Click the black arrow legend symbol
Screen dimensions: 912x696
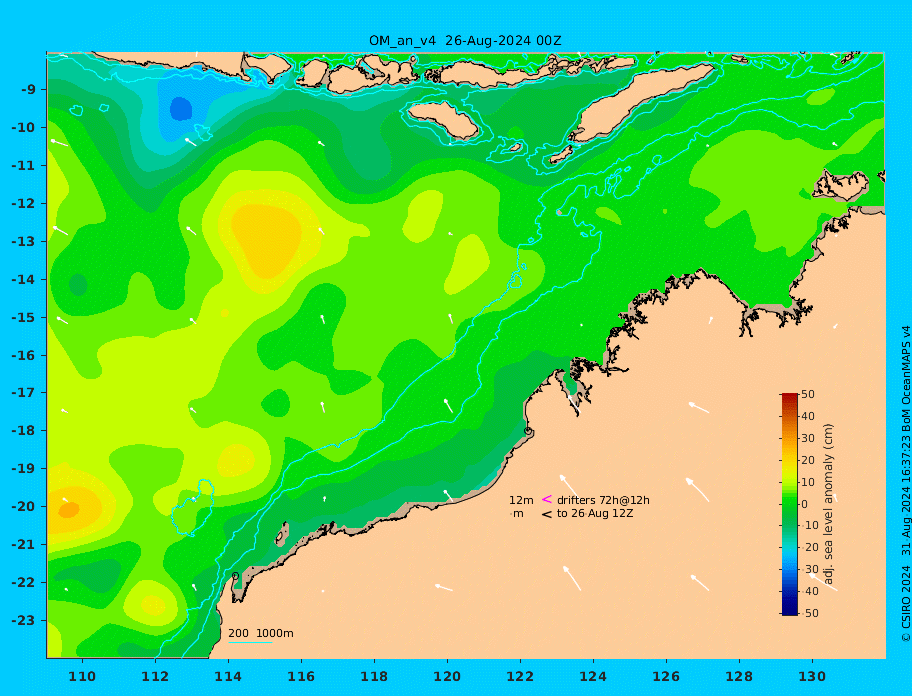pyautogui.click(x=547, y=514)
